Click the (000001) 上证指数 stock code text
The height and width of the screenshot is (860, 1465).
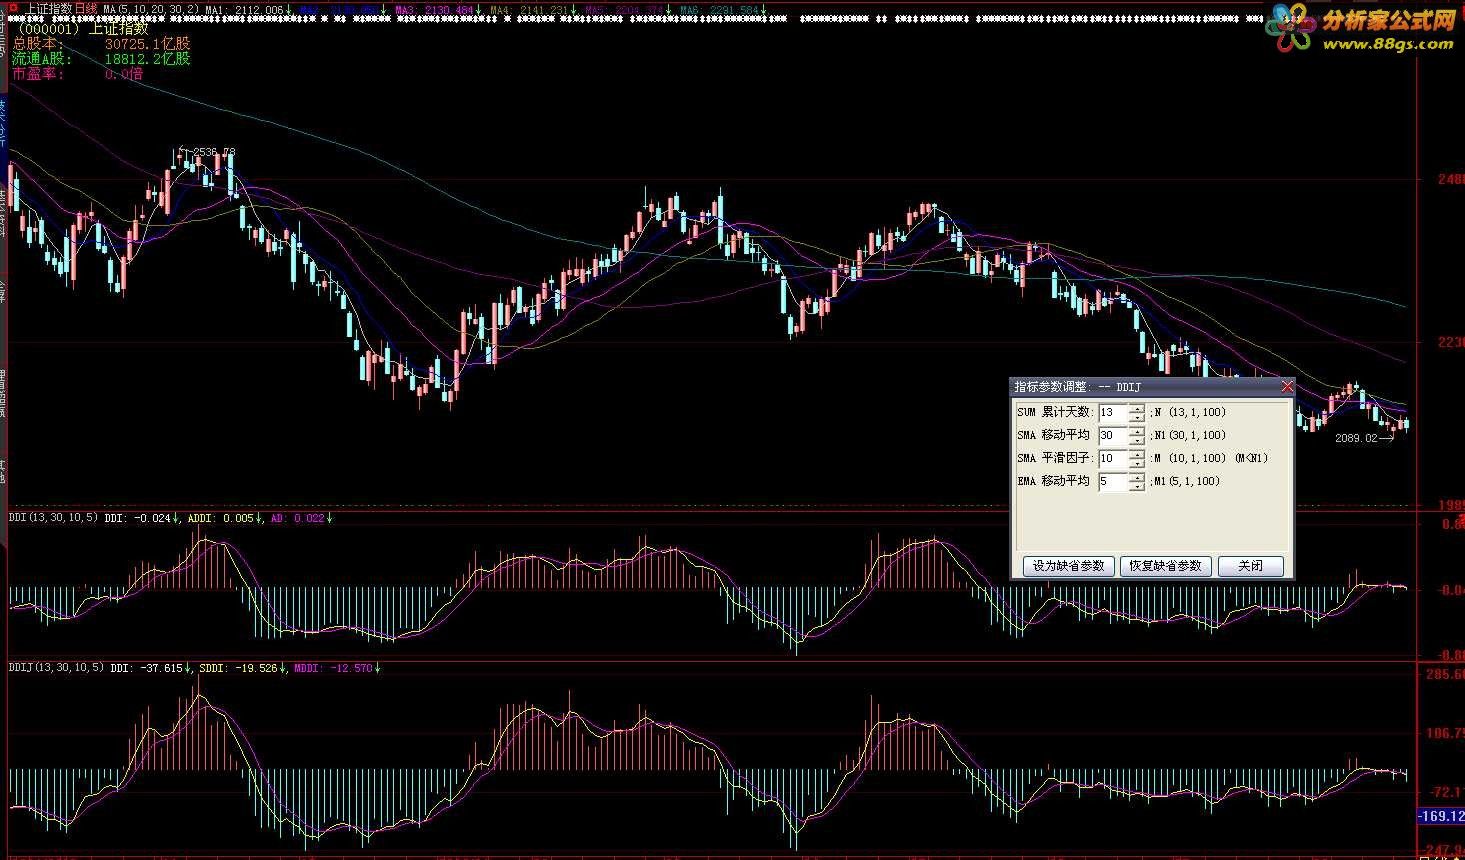click(x=83, y=28)
